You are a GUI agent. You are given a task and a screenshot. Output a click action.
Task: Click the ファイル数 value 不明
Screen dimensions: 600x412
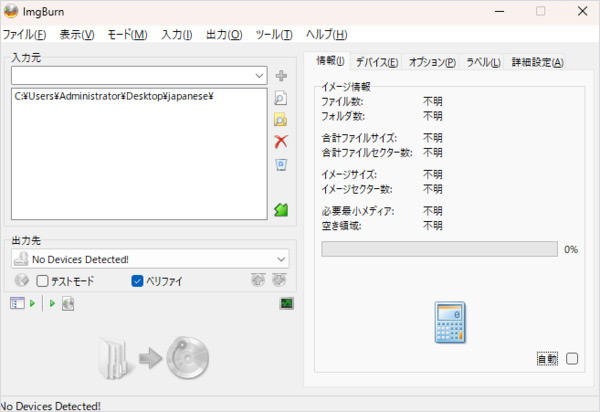433,101
